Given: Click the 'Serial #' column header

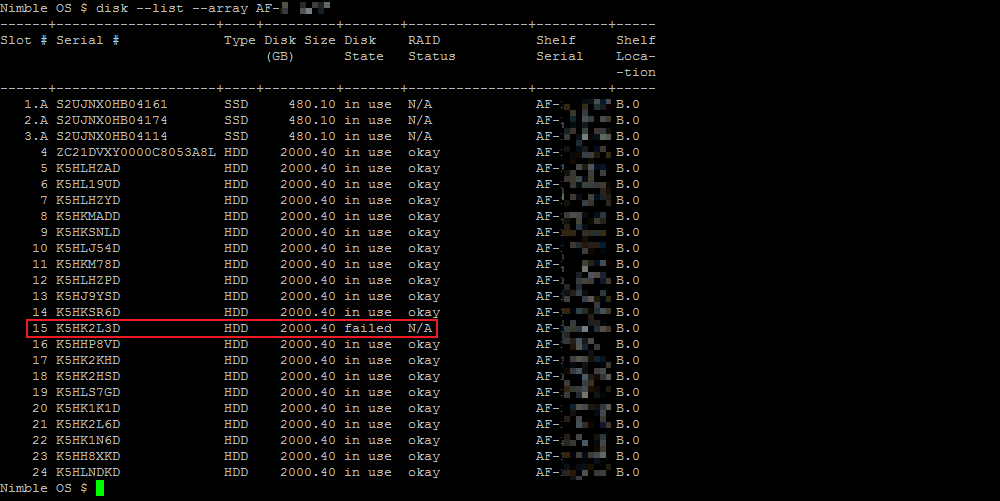Looking at the screenshot, I should pyautogui.click(x=88, y=40).
